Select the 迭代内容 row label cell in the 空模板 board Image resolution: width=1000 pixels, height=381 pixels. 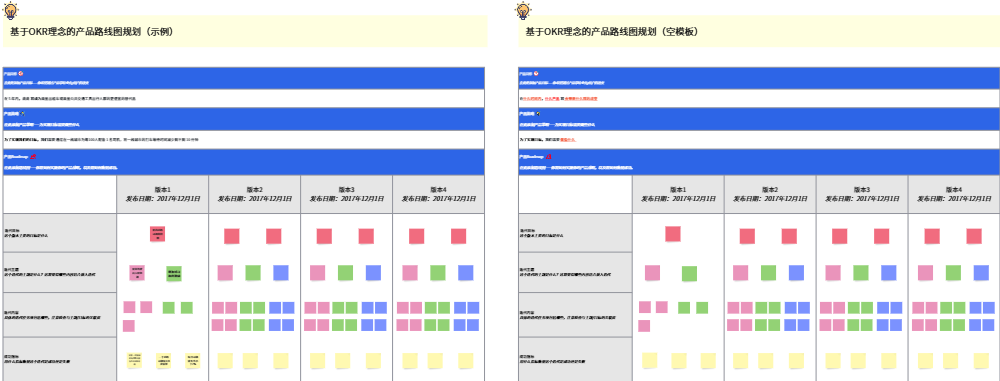pyautogui.click(x=575, y=315)
